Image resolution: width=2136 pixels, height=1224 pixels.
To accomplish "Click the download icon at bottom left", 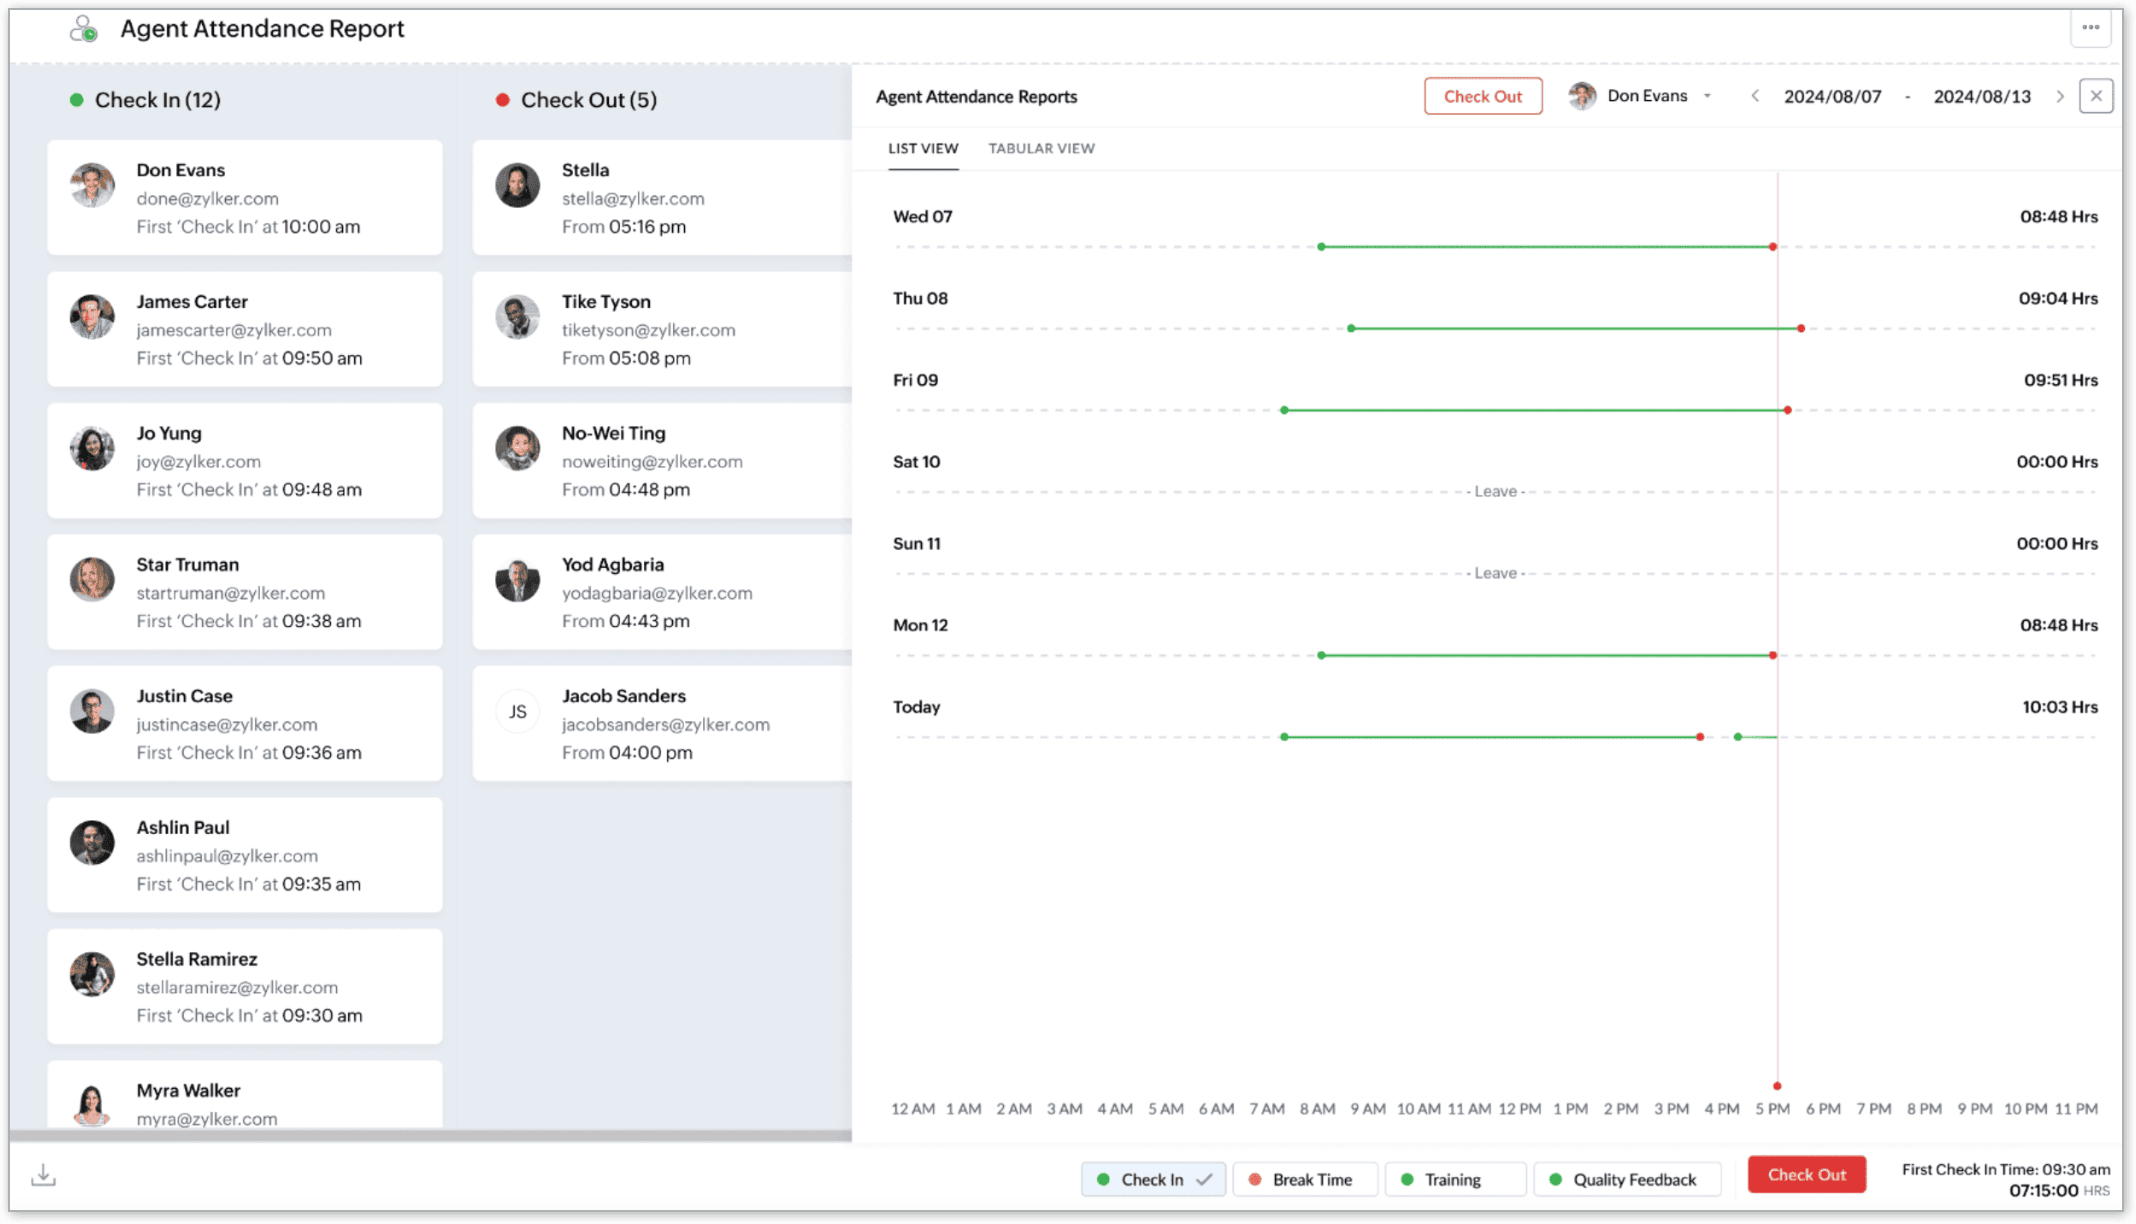I will tap(43, 1176).
